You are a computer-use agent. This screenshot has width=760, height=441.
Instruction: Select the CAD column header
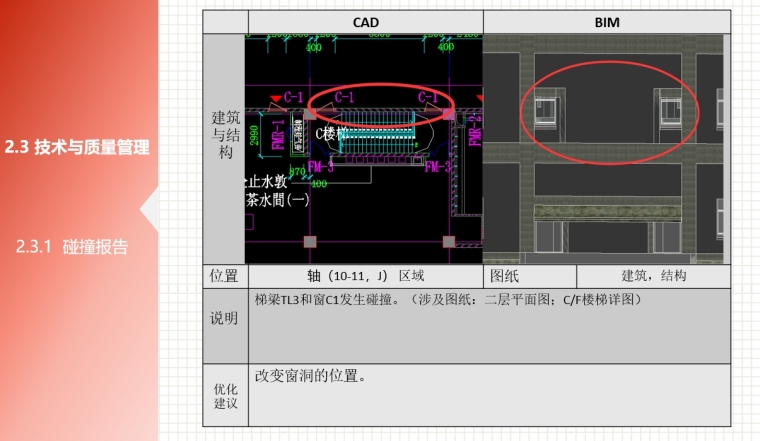point(365,22)
